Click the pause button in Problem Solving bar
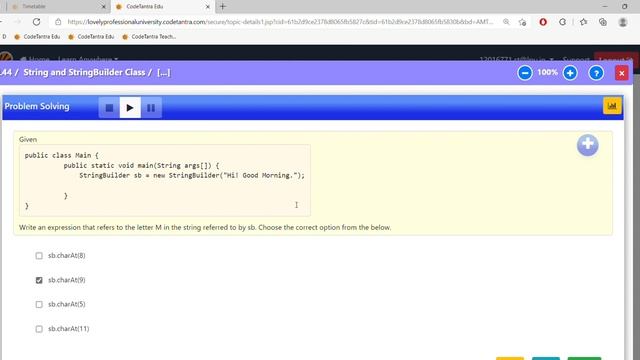Viewport: 640px width, 360px height. [x=151, y=108]
